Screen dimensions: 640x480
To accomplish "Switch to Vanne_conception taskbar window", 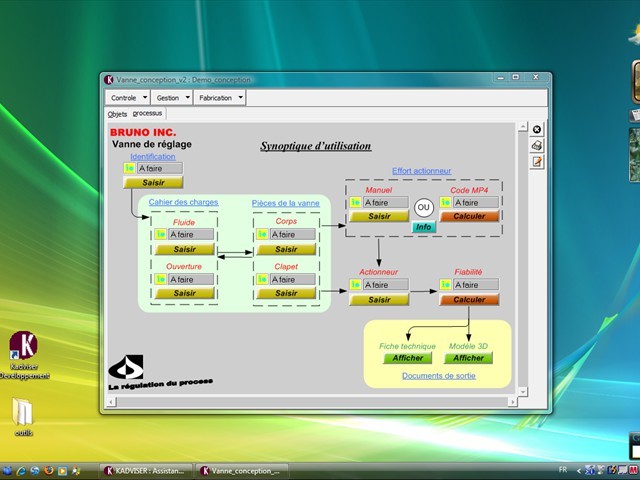I will [242, 471].
